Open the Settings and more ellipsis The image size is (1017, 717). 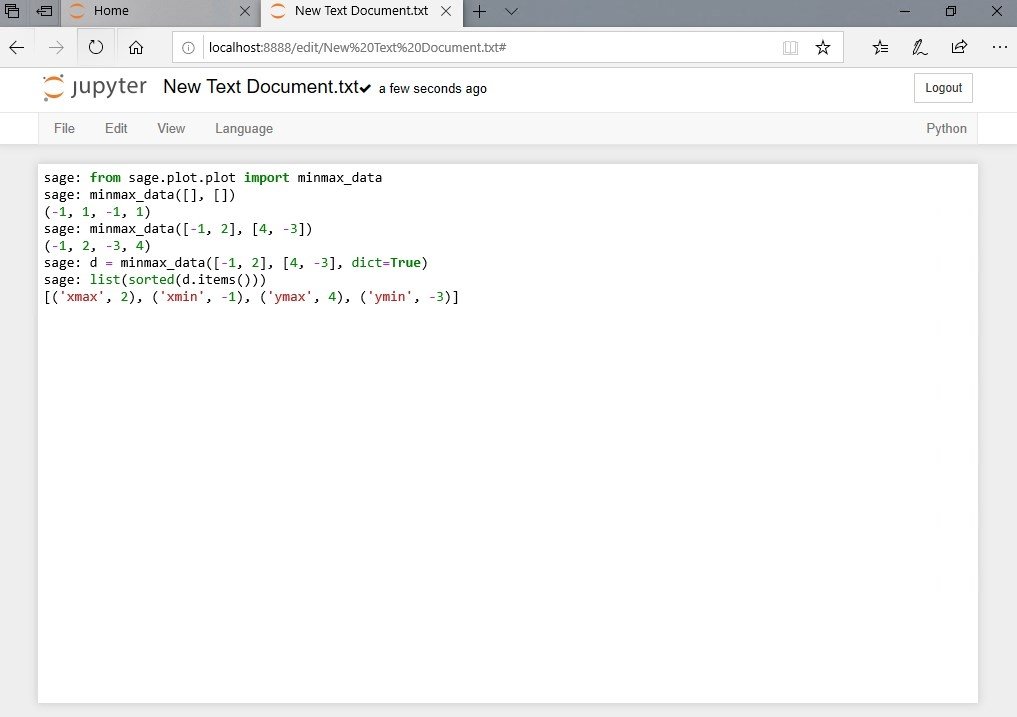click(999, 47)
